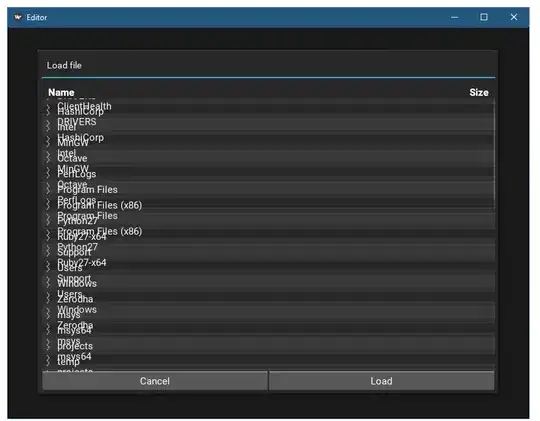
Task: Select the DRIVERS folder name
Action: click(x=77, y=121)
